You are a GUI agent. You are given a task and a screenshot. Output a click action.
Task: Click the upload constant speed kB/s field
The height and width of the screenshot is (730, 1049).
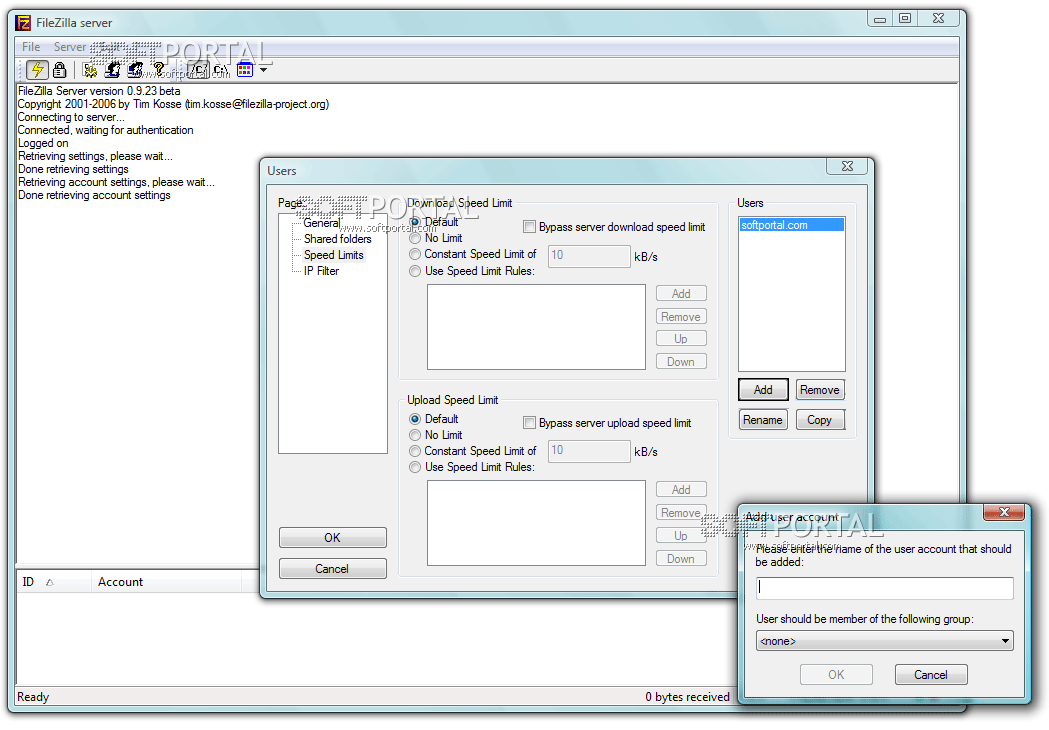pos(589,451)
